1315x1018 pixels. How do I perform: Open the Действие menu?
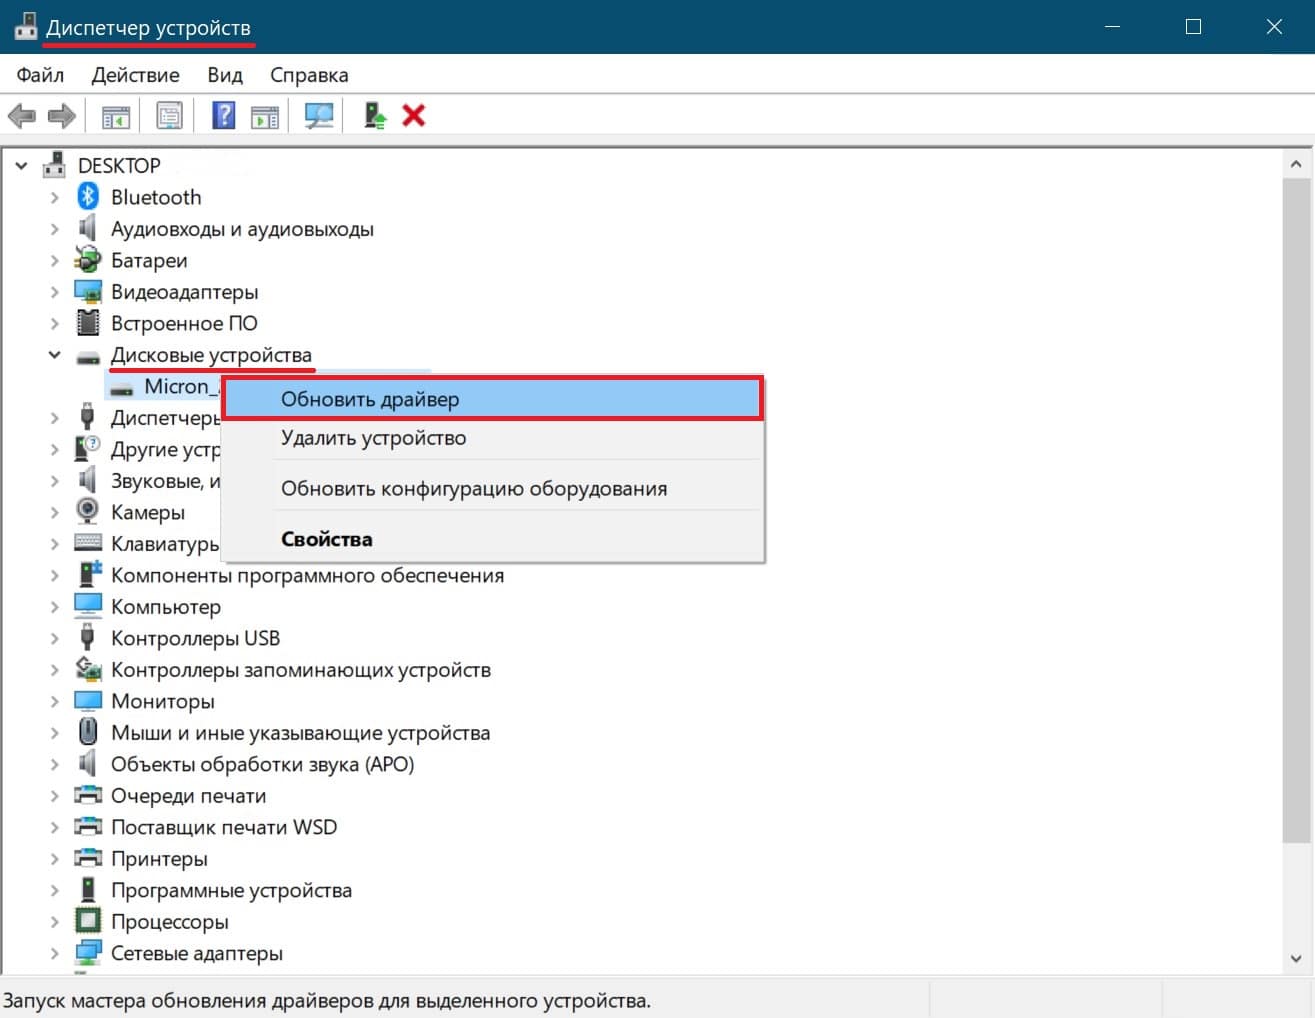point(136,75)
